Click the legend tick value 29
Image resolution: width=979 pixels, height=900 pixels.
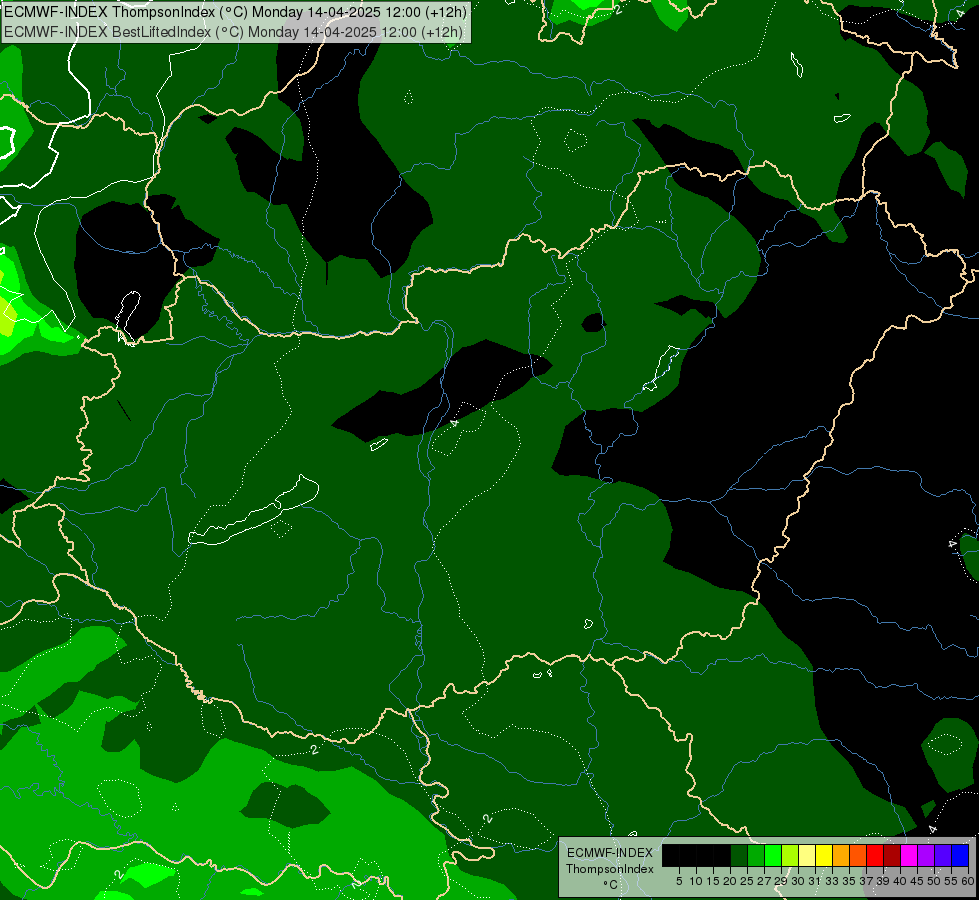click(x=781, y=881)
